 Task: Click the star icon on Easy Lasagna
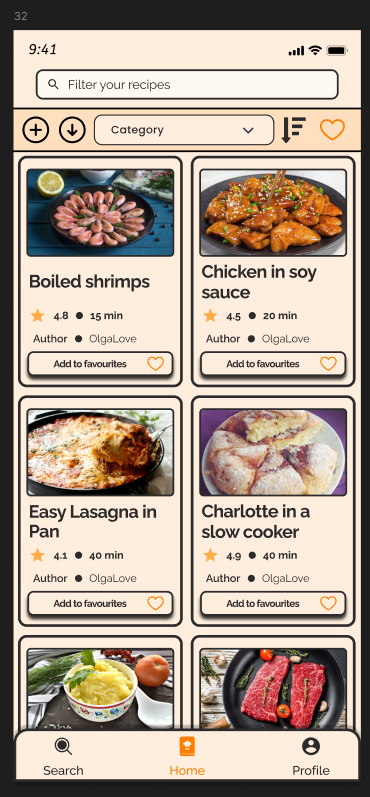click(38, 555)
